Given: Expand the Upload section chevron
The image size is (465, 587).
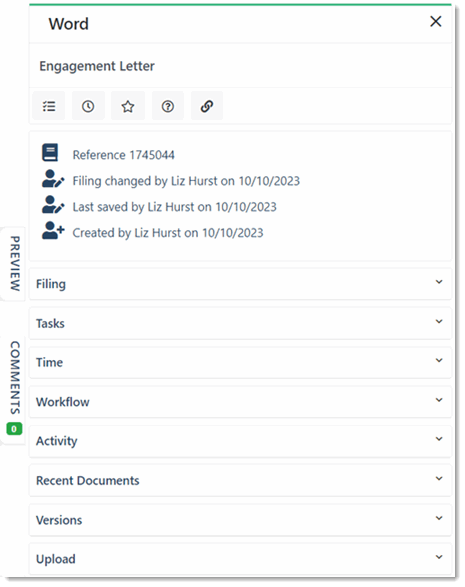Looking at the screenshot, I should pyautogui.click(x=439, y=557).
